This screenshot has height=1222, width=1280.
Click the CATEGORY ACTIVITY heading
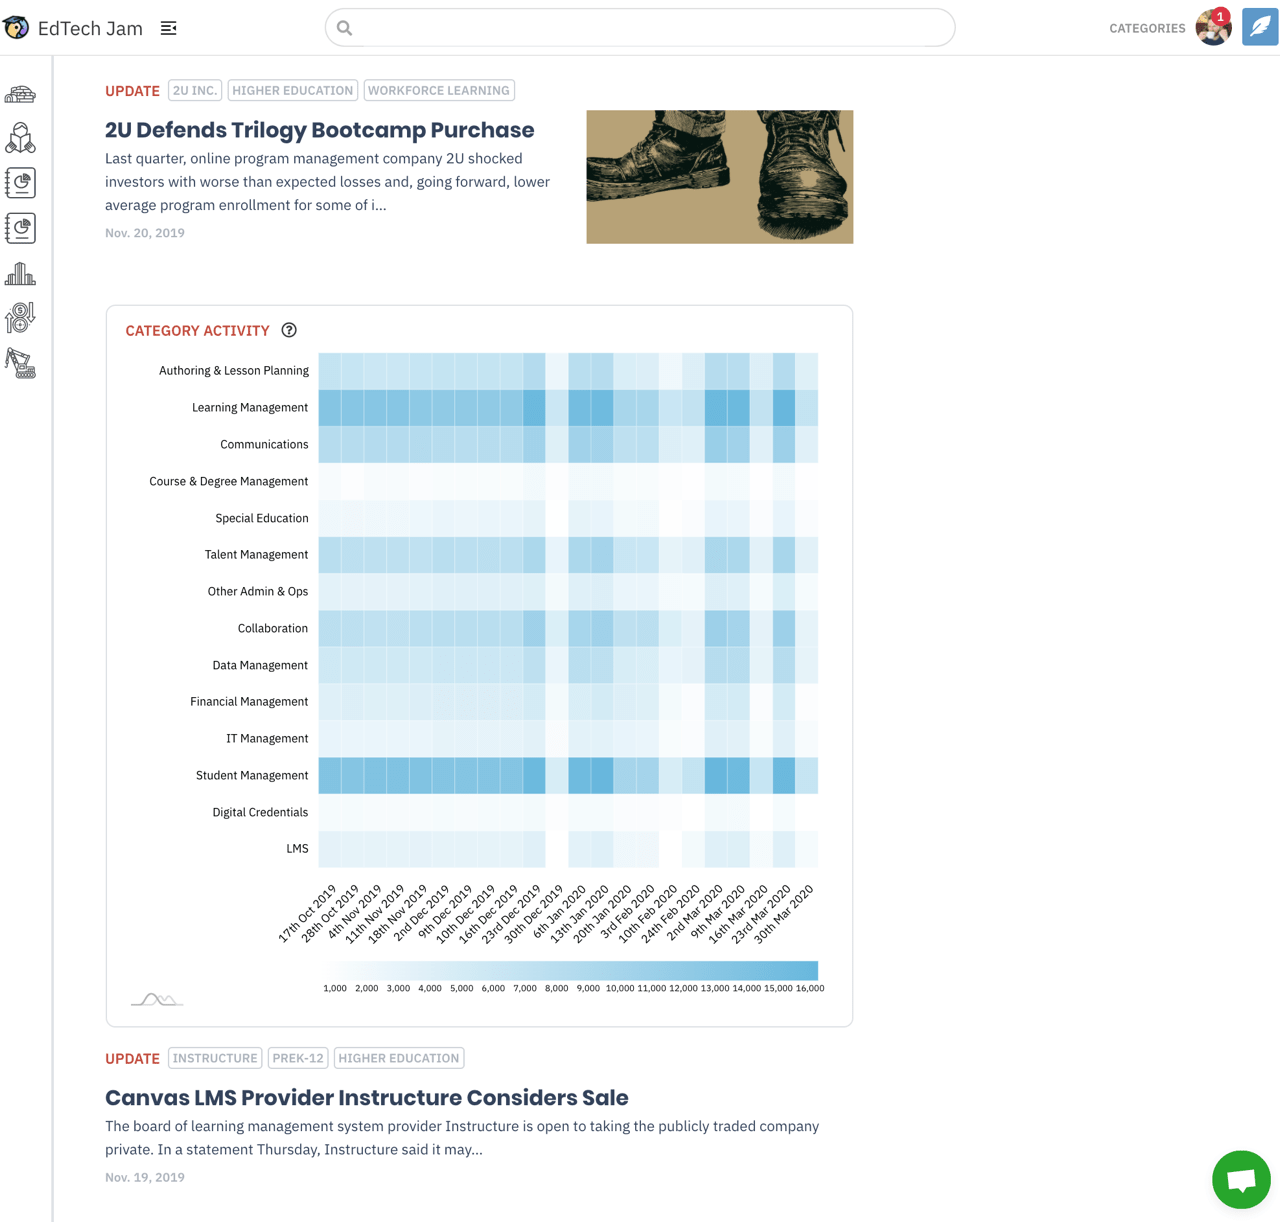click(197, 331)
